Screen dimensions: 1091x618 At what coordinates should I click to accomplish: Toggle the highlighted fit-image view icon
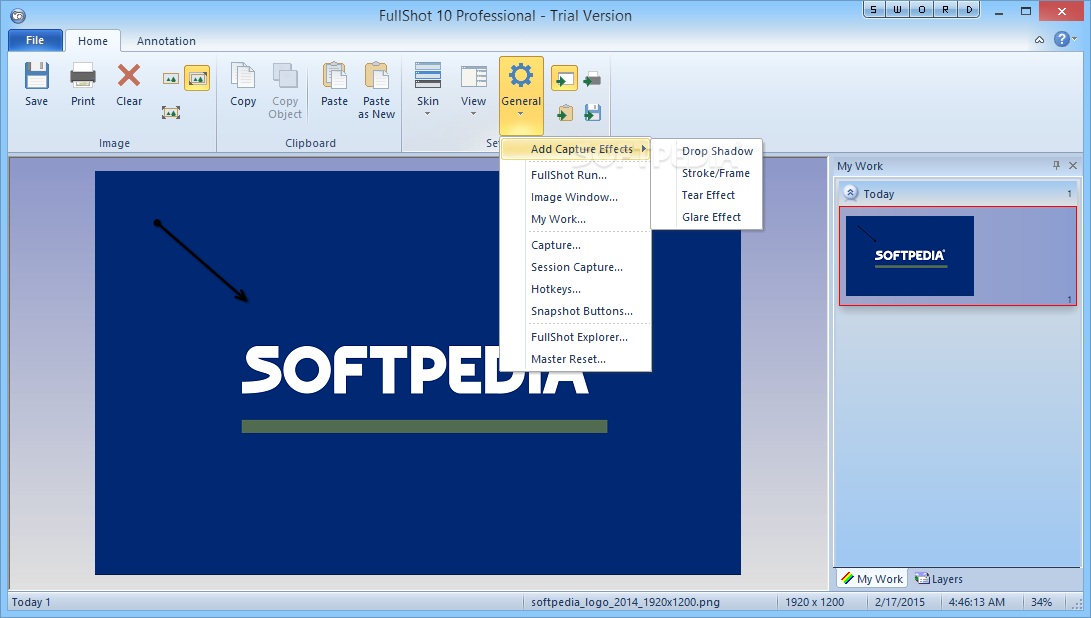click(x=197, y=79)
